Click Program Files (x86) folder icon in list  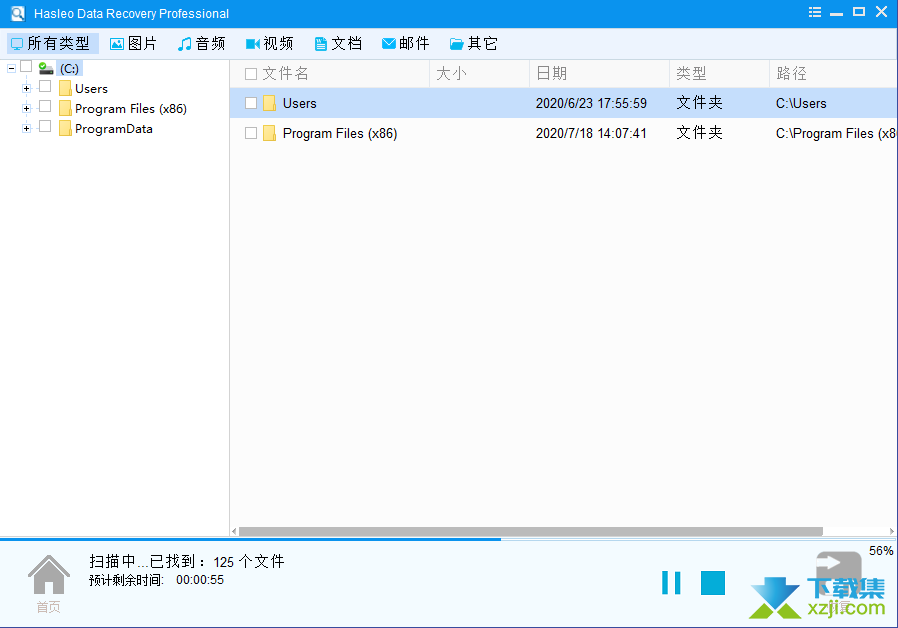(x=269, y=133)
